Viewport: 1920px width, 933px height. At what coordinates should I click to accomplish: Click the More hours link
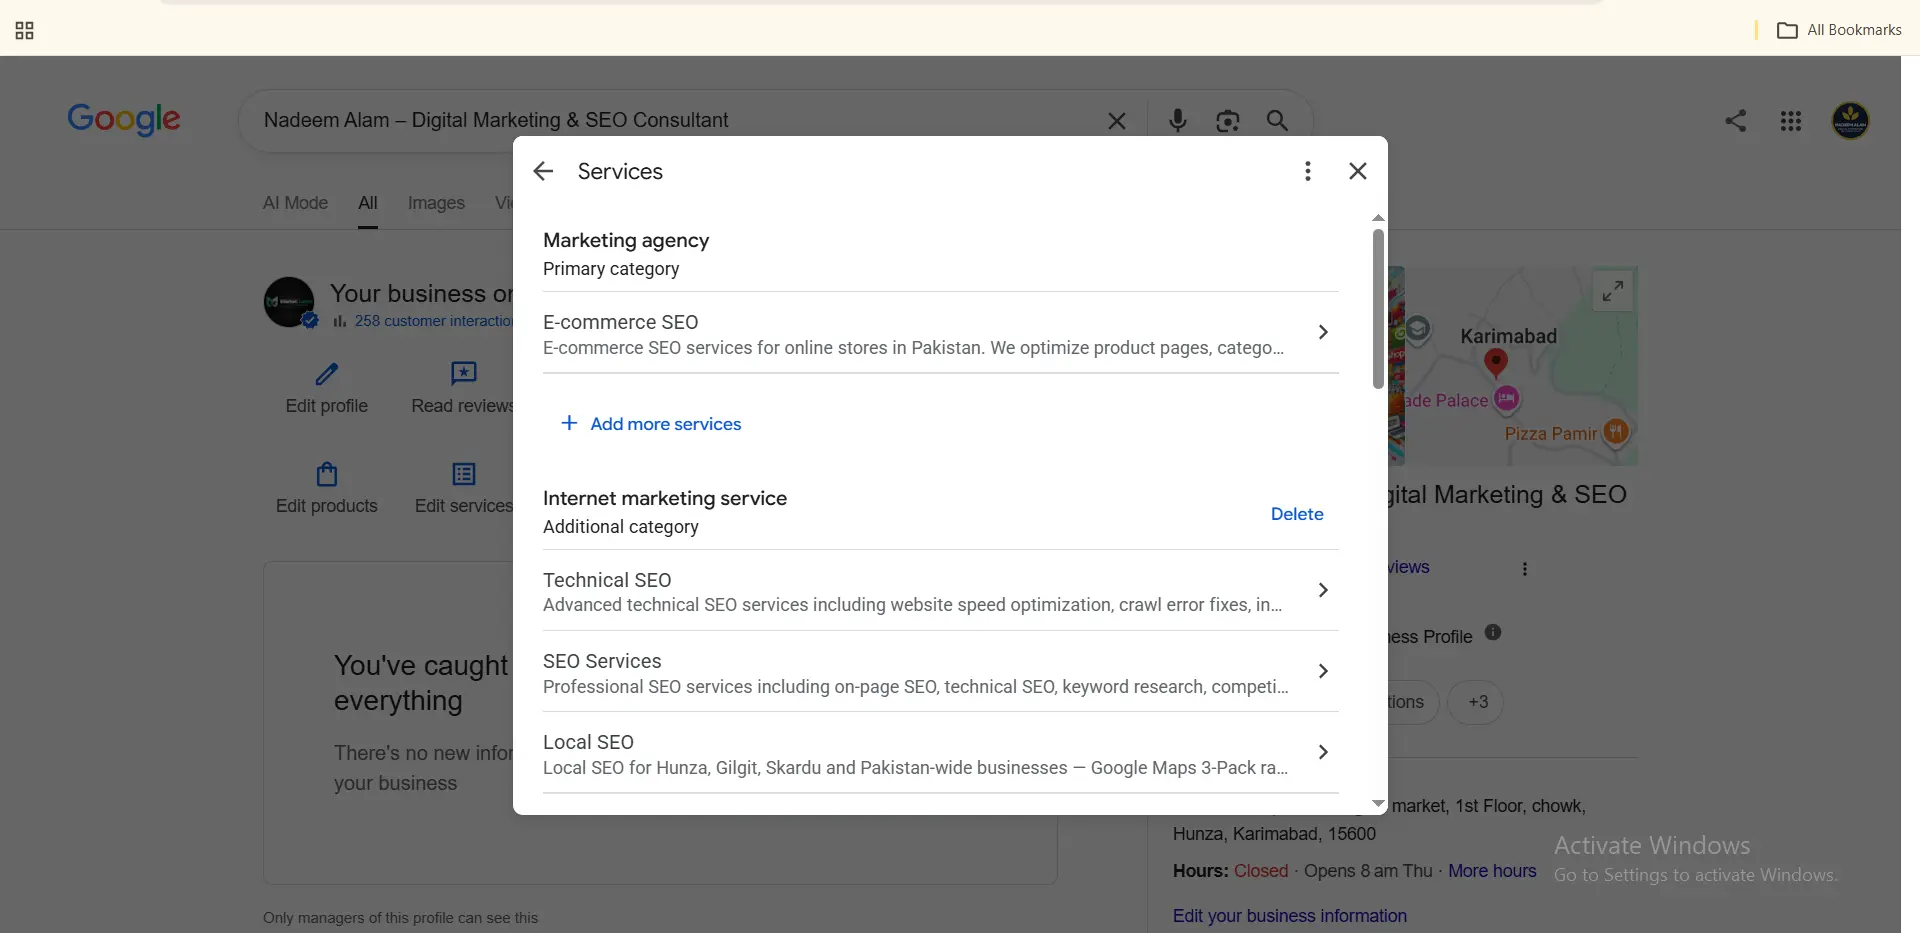pyautogui.click(x=1492, y=871)
